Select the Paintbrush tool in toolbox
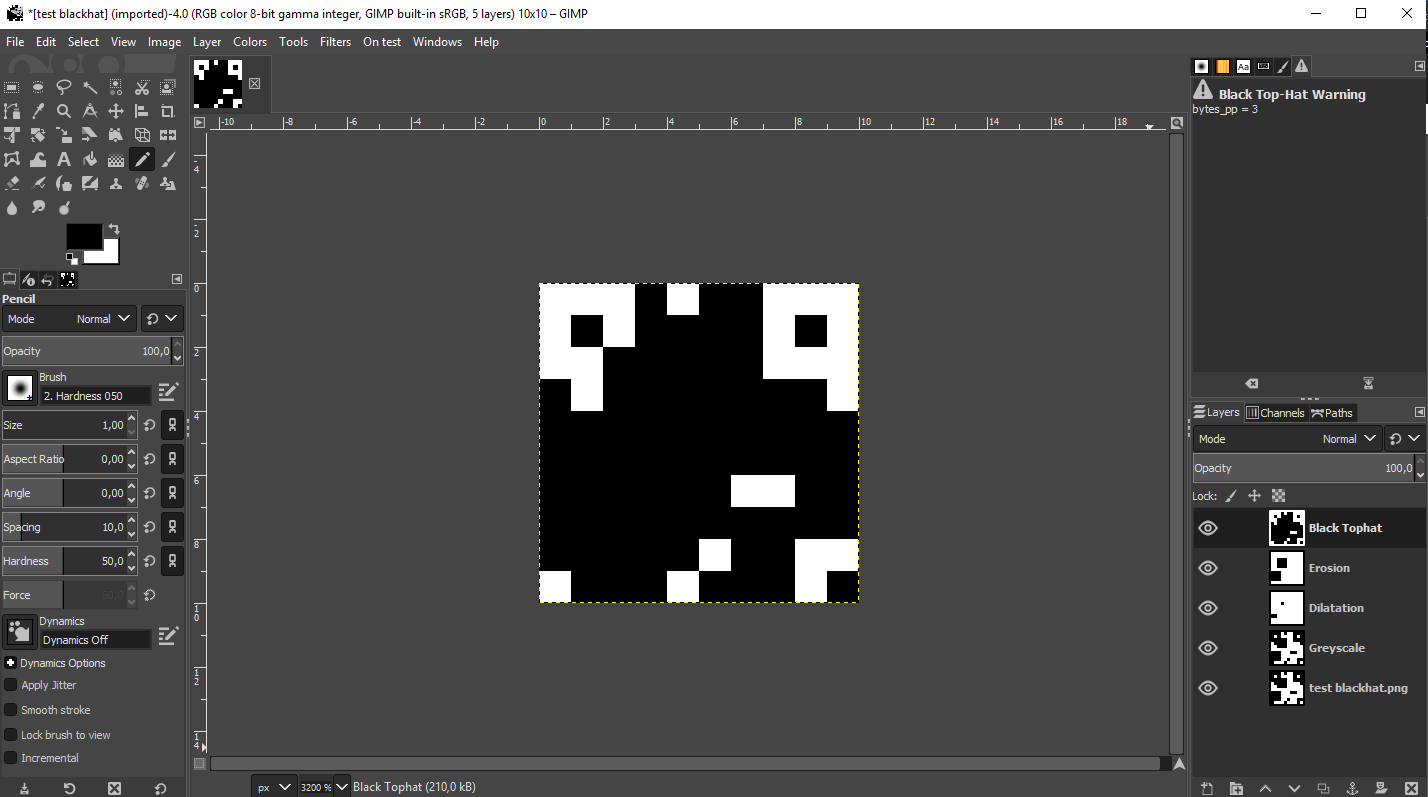This screenshot has height=797, width=1428. 168,159
